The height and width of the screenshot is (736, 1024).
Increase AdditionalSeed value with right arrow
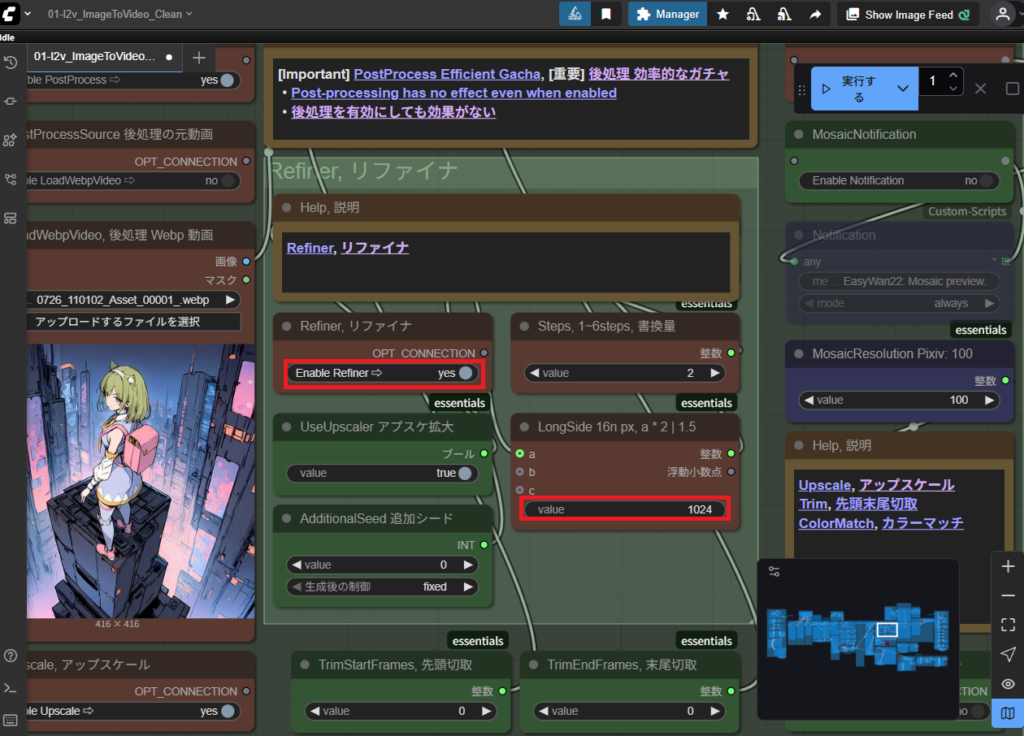pos(468,565)
